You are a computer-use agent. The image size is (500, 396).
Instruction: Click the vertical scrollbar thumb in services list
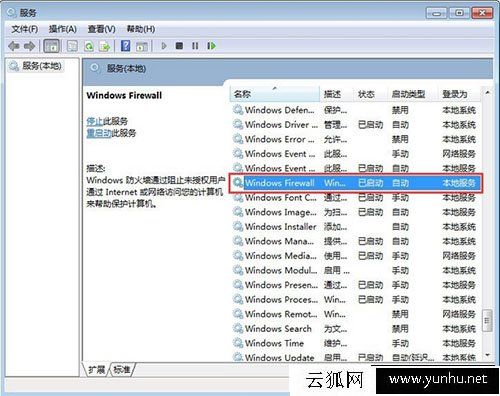pos(487,321)
